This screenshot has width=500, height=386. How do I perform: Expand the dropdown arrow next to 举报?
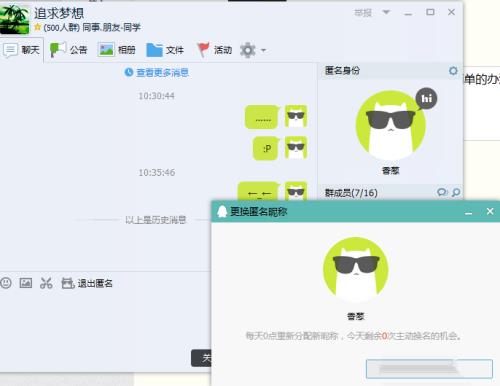tap(386, 12)
